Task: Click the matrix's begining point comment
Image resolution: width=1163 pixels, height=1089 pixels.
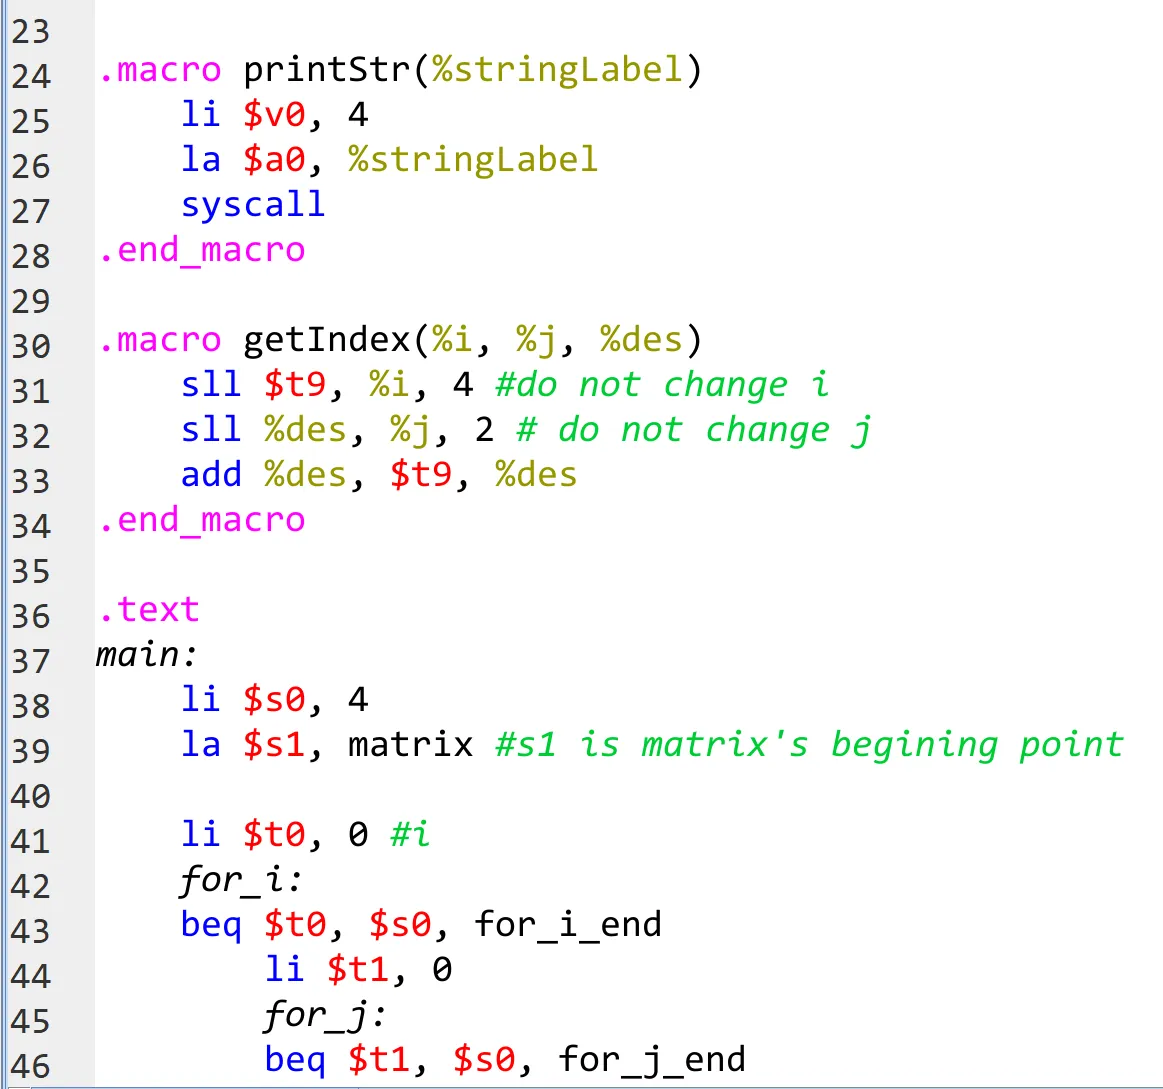Action: (809, 745)
